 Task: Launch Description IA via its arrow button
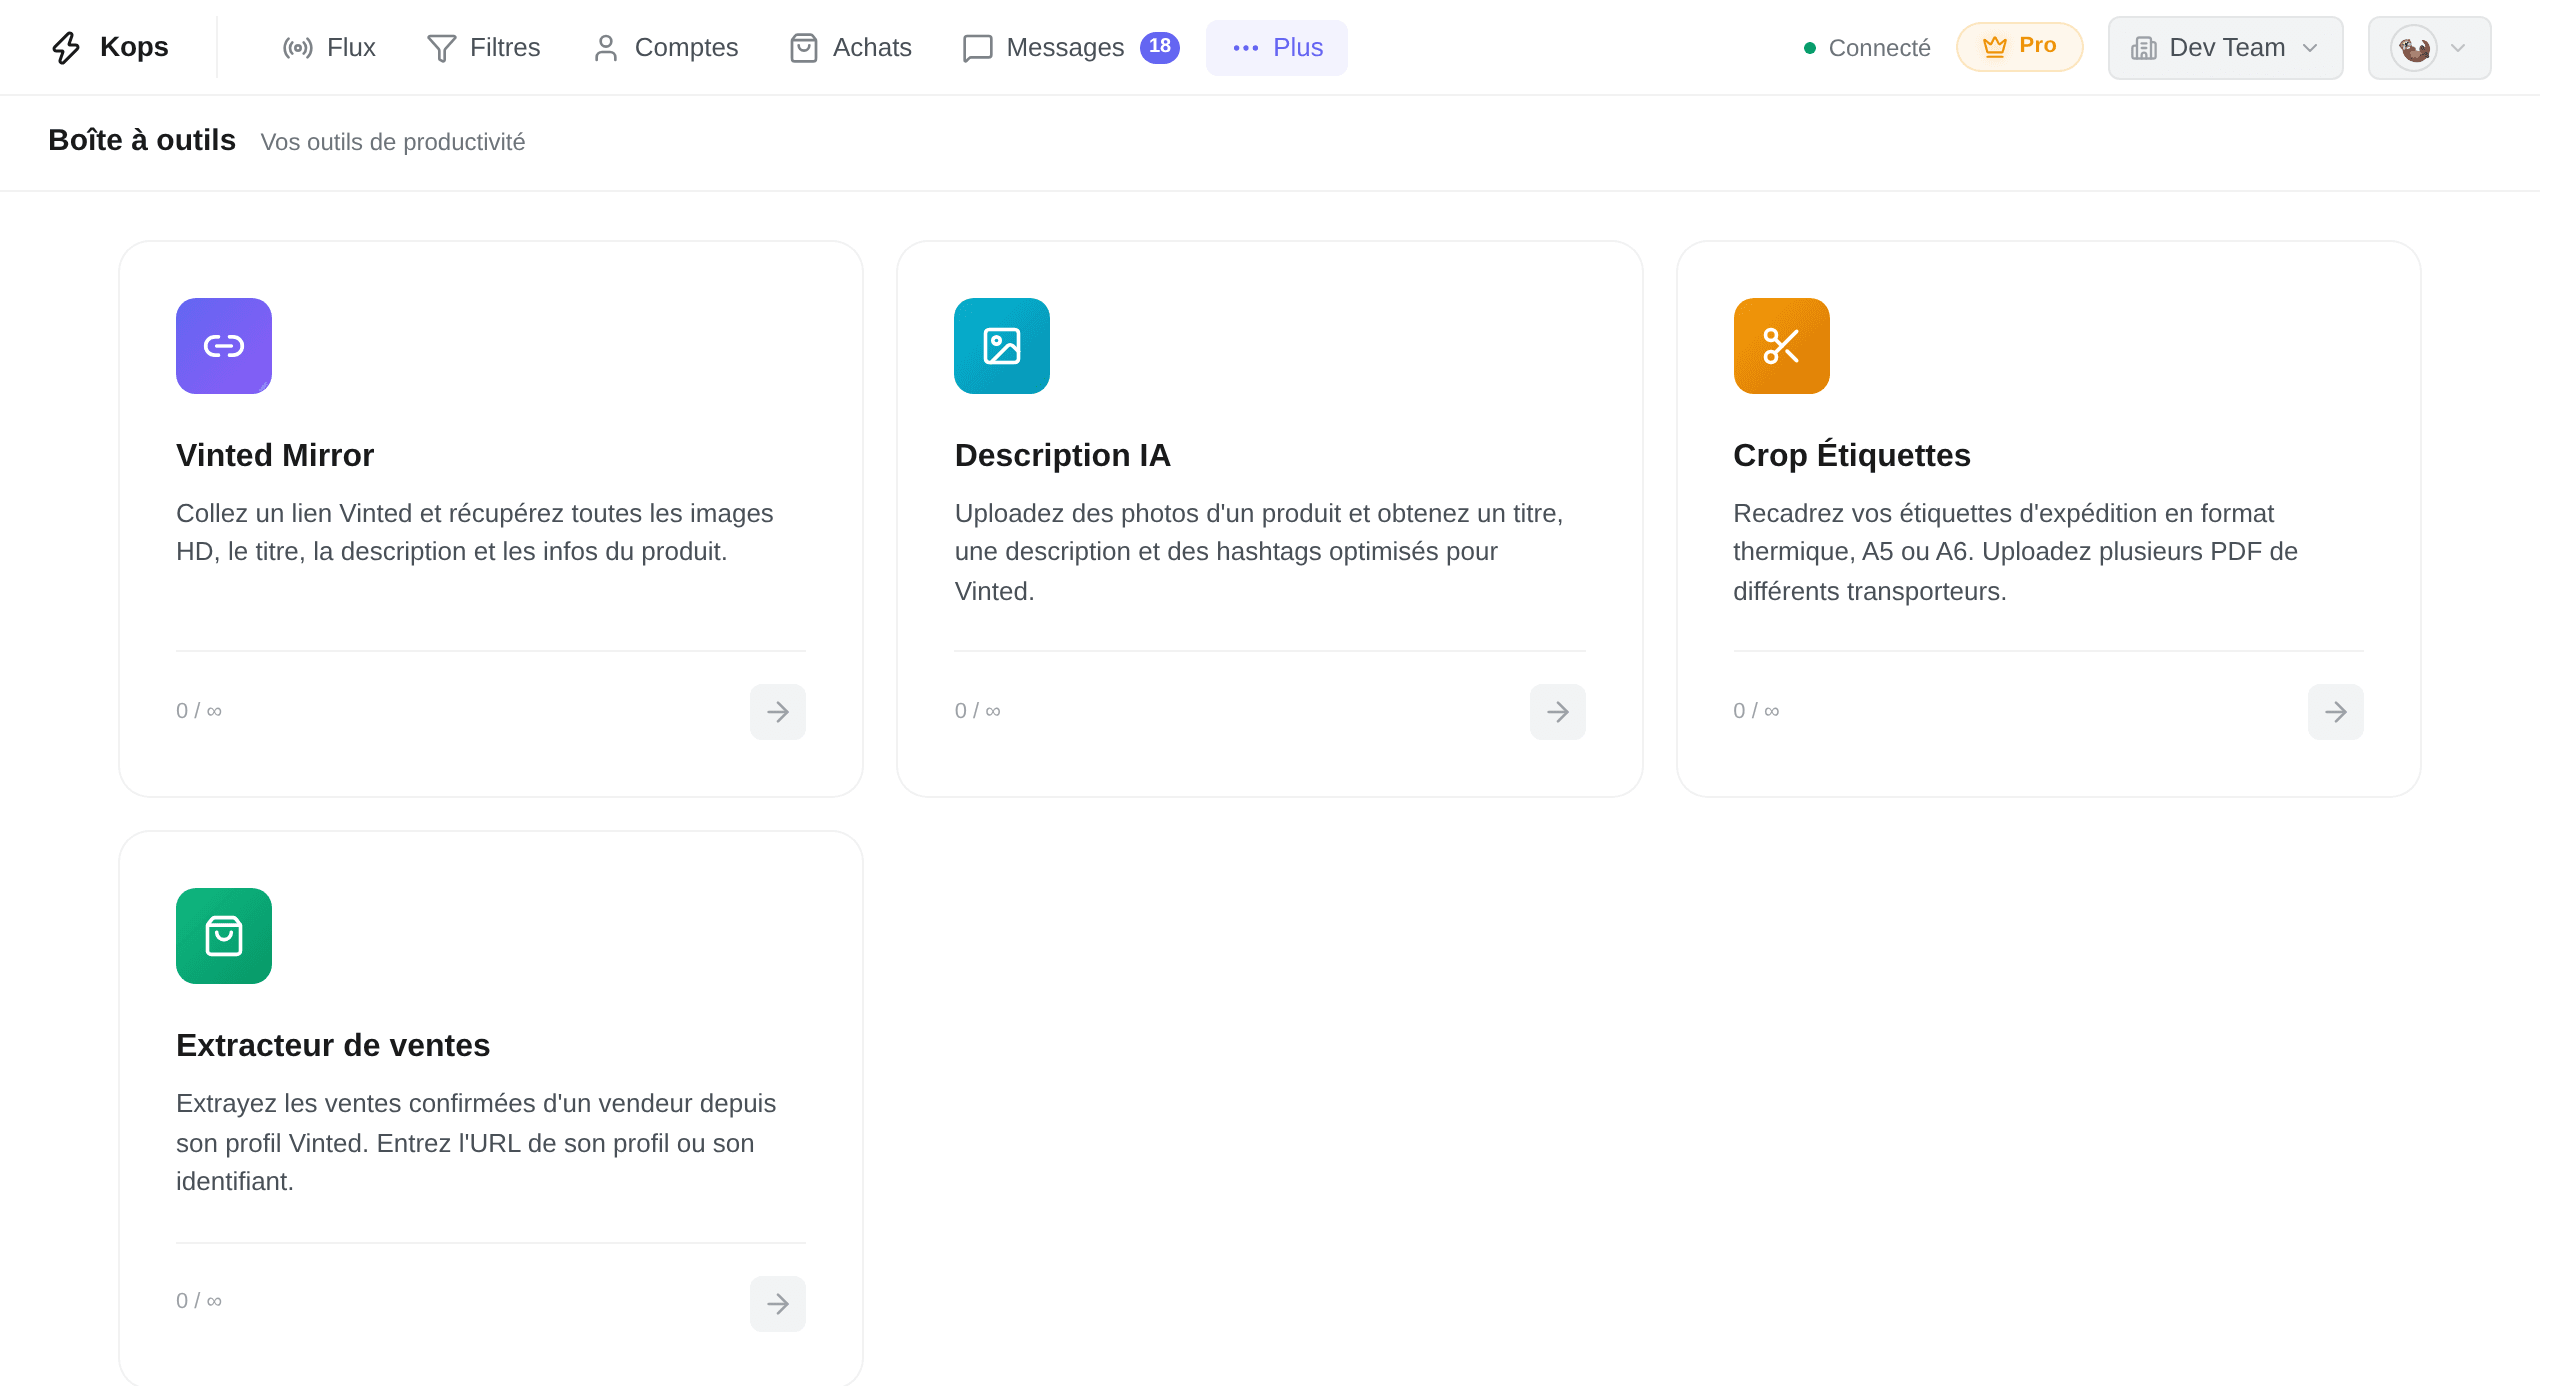[1558, 712]
